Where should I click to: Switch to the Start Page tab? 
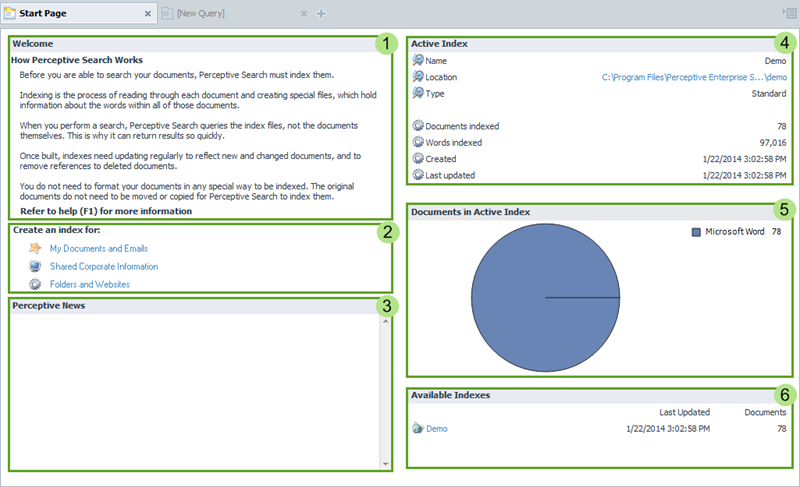79,13
